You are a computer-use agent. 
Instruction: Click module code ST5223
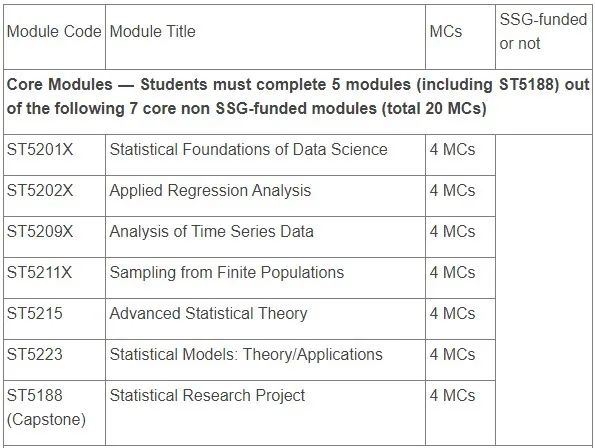[35, 354]
